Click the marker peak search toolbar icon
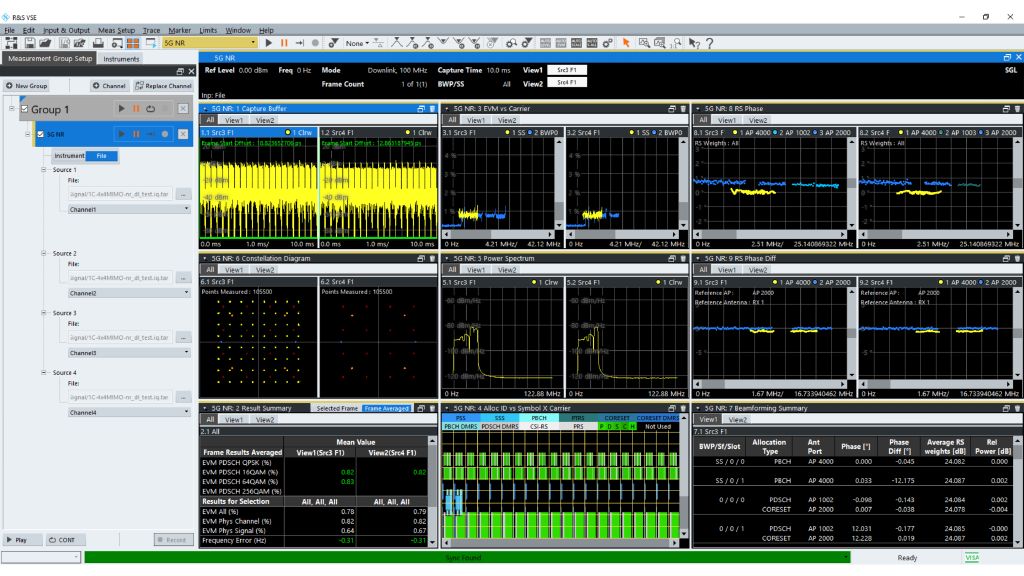 coord(396,43)
